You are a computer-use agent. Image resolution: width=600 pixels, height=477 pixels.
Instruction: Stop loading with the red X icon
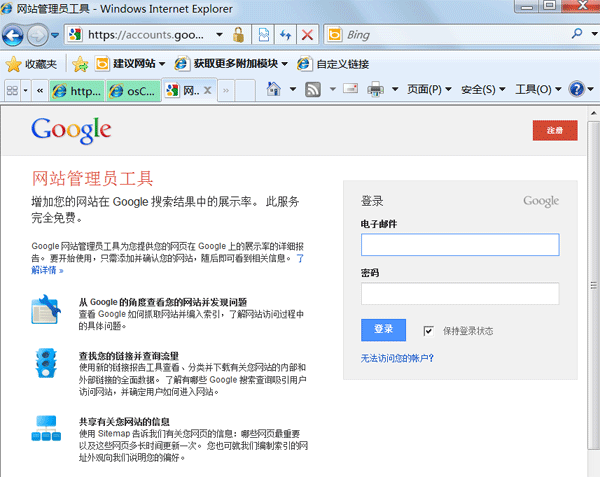pos(307,35)
